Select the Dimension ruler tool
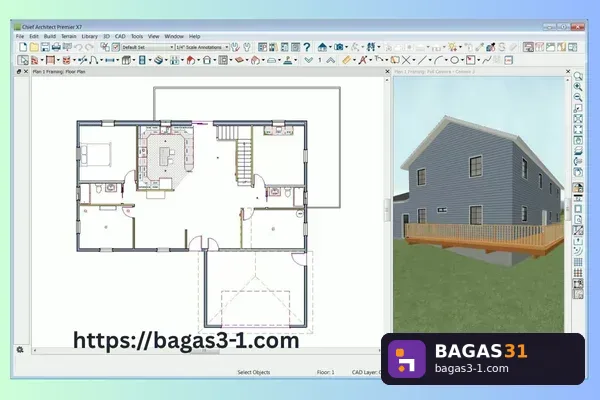 coord(346,60)
